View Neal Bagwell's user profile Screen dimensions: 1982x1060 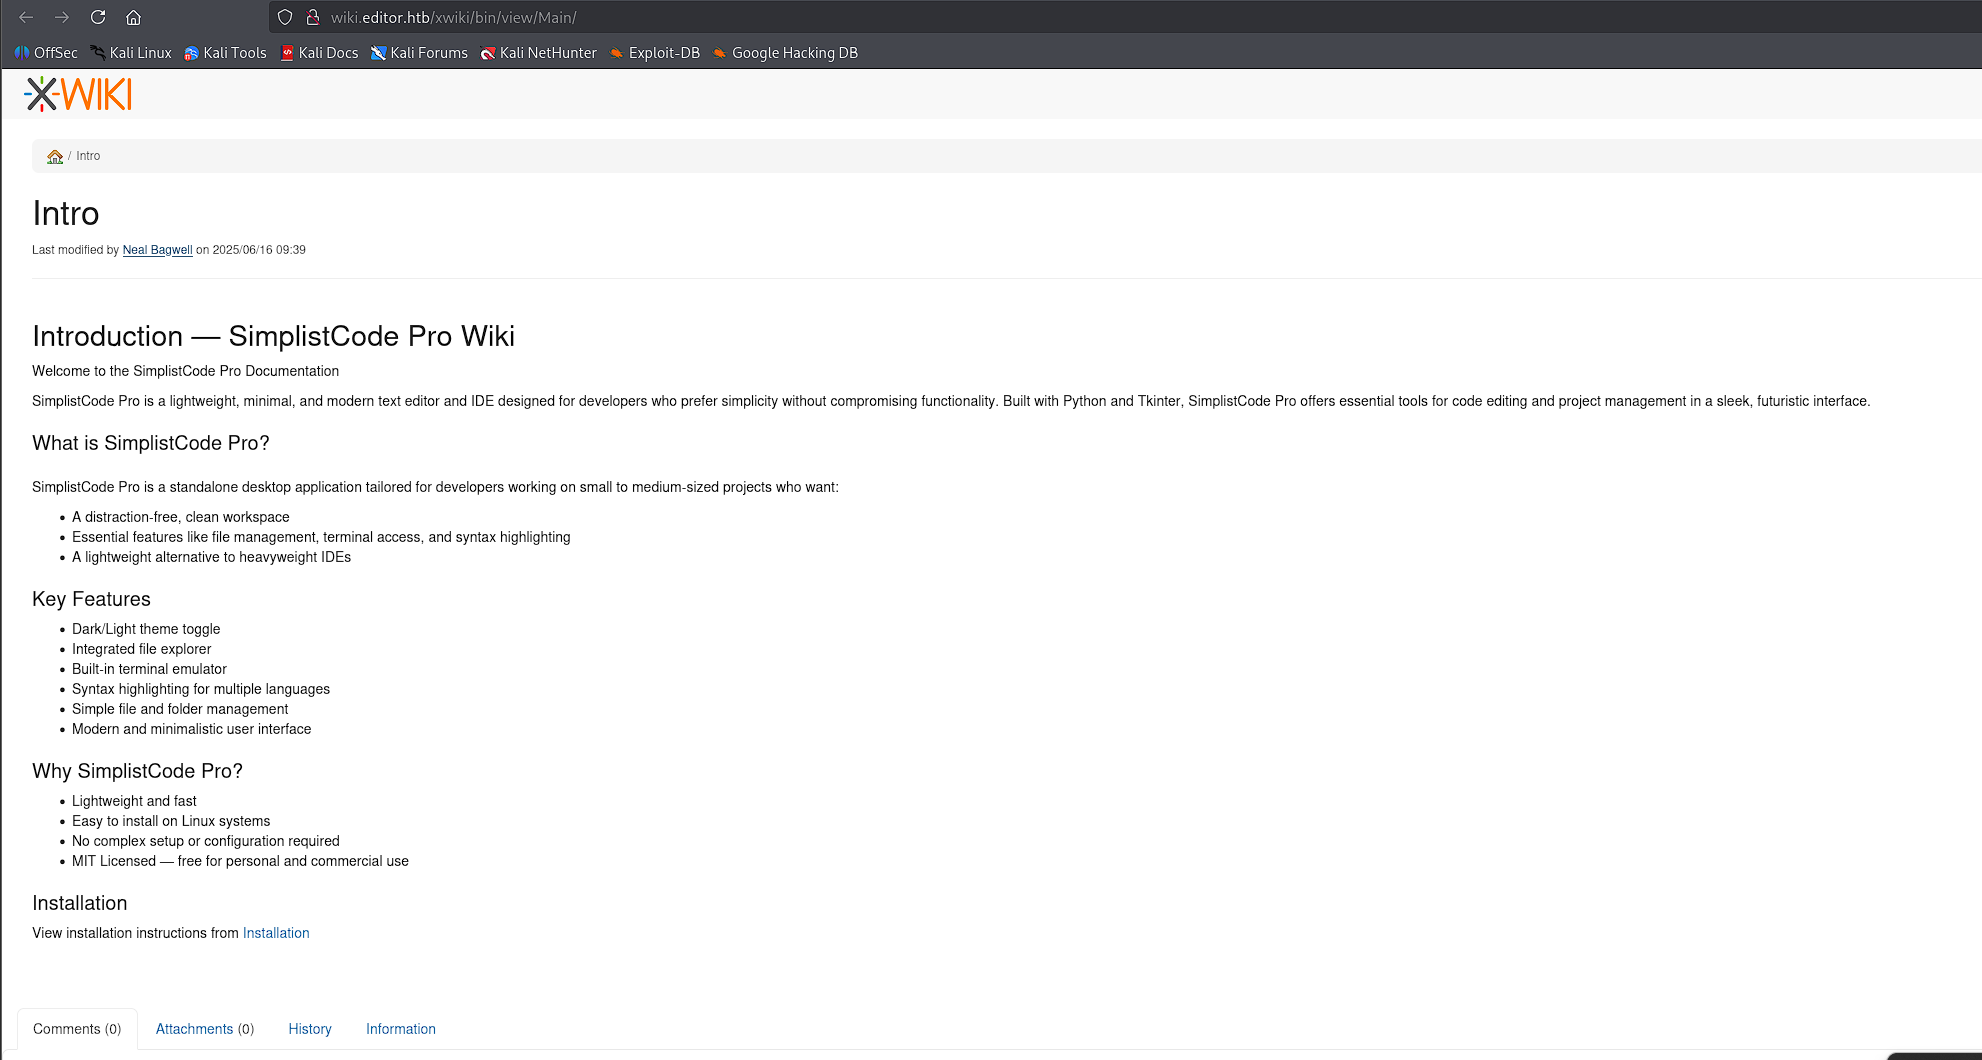click(x=157, y=250)
